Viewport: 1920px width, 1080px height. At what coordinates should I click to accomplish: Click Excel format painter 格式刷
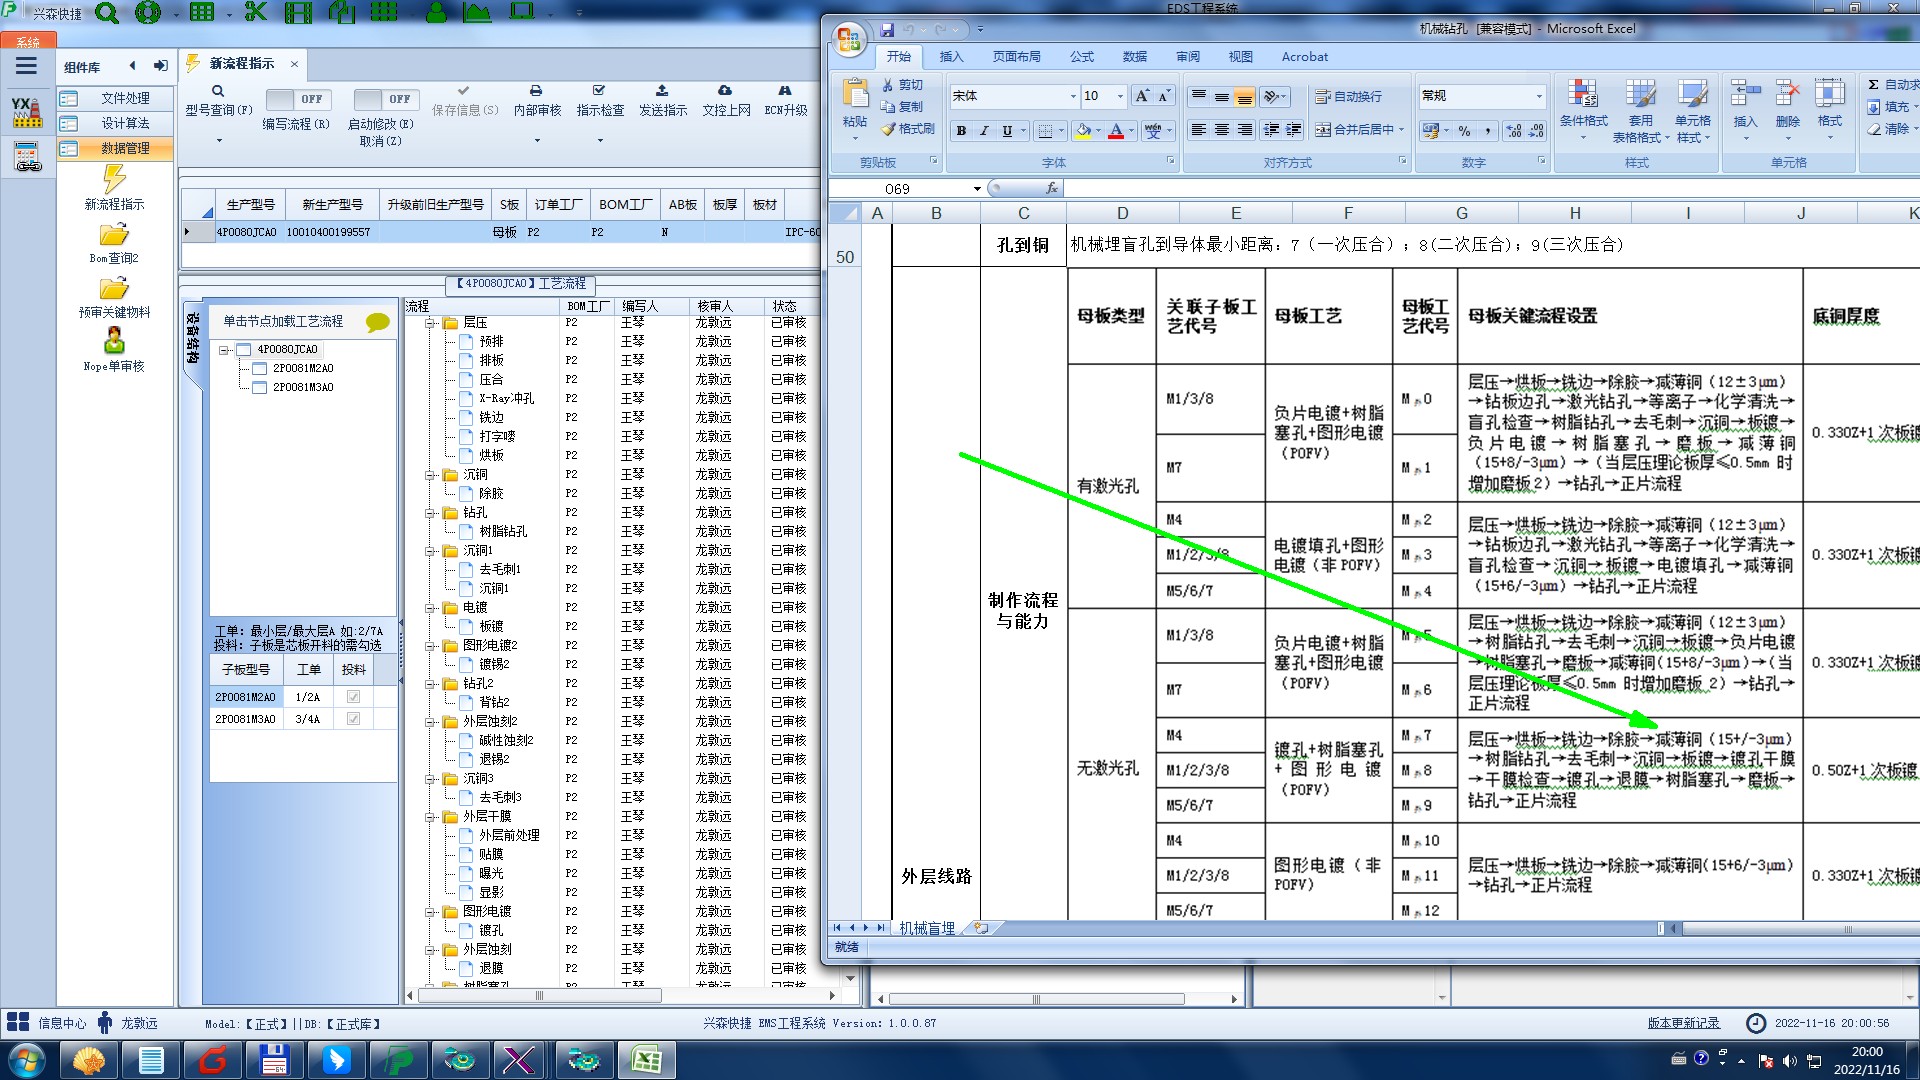pos(908,129)
